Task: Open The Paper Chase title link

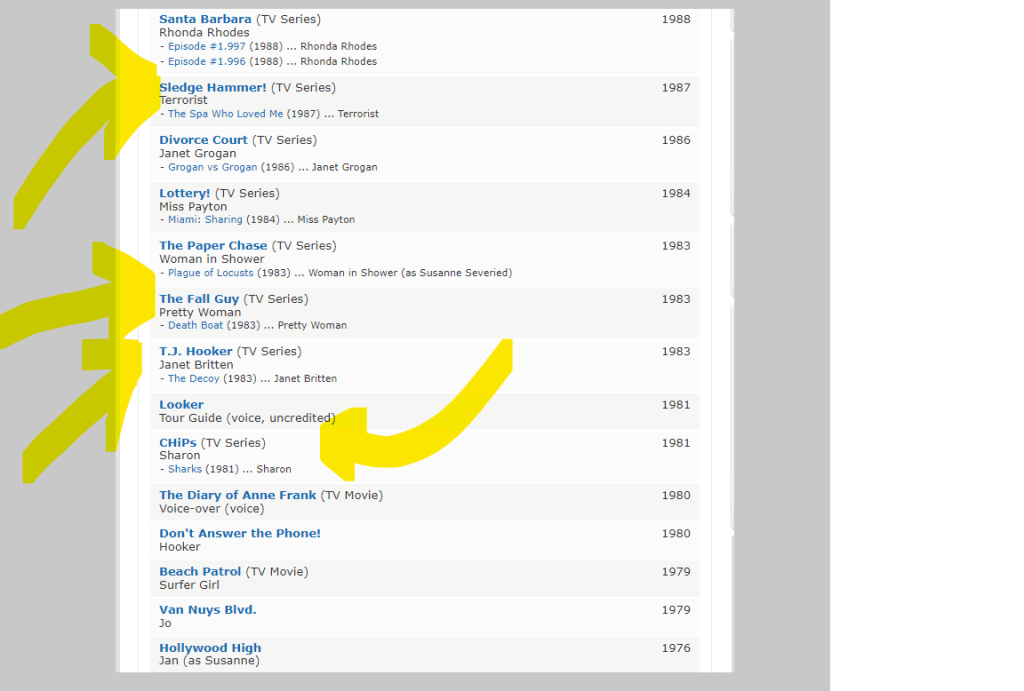Action: click(213, 246)
